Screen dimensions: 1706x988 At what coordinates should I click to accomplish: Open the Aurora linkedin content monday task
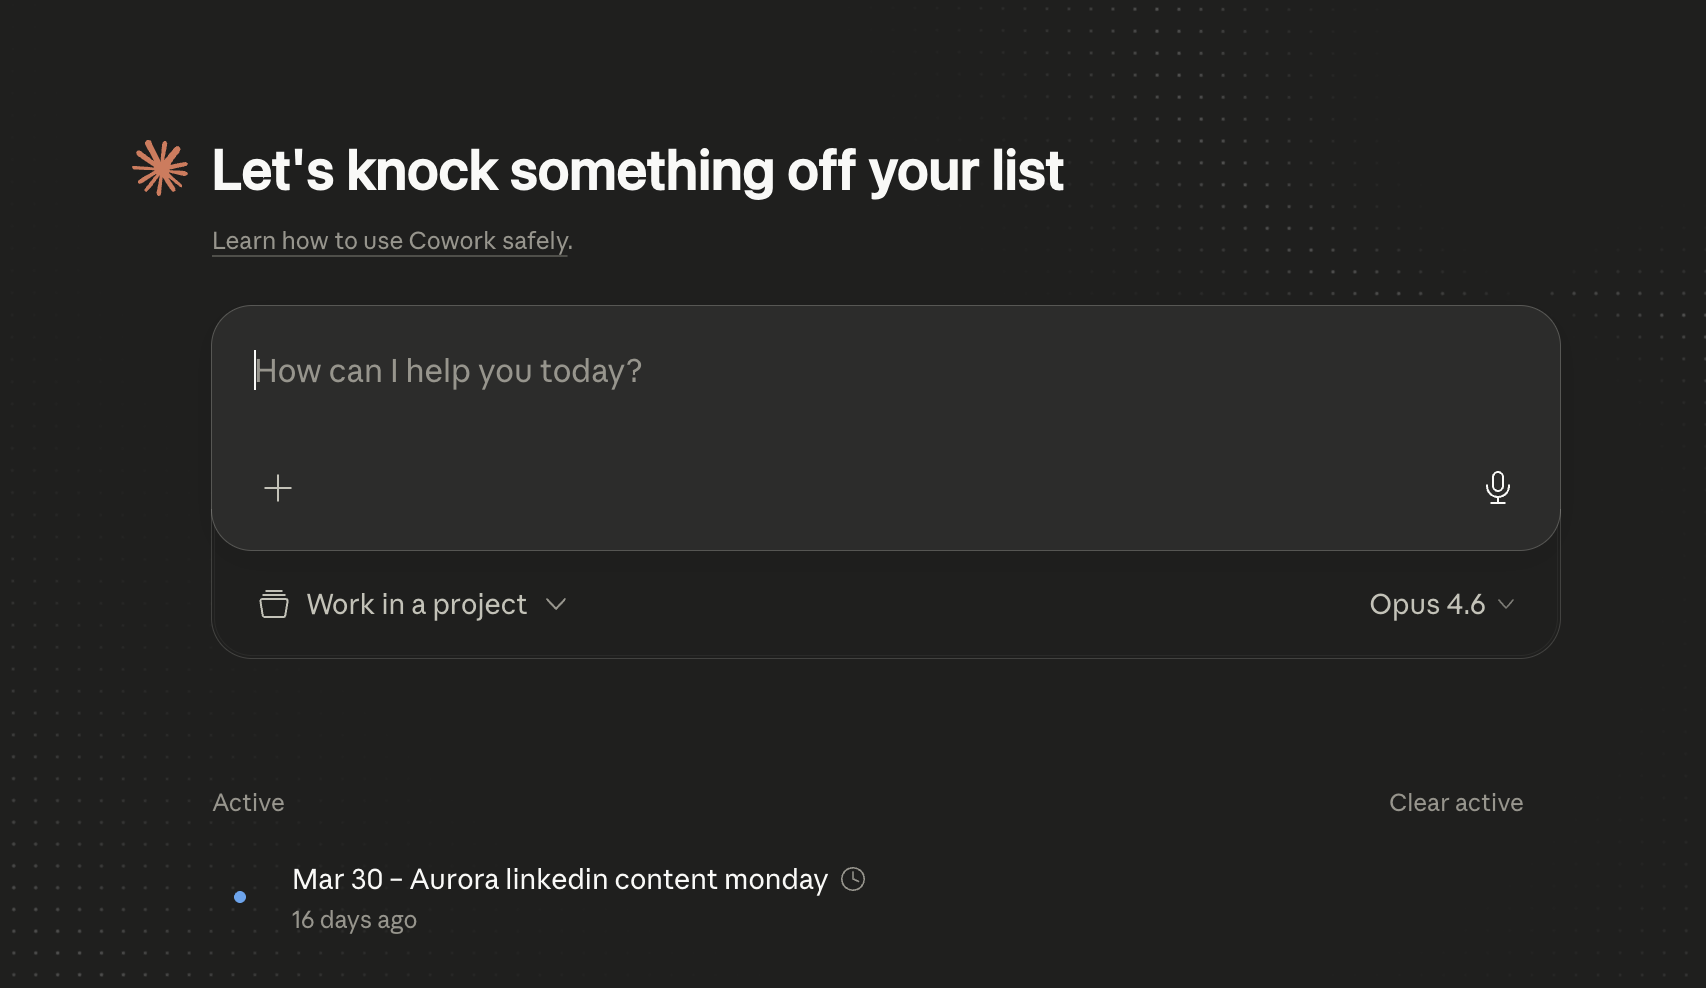pos(558,879)
